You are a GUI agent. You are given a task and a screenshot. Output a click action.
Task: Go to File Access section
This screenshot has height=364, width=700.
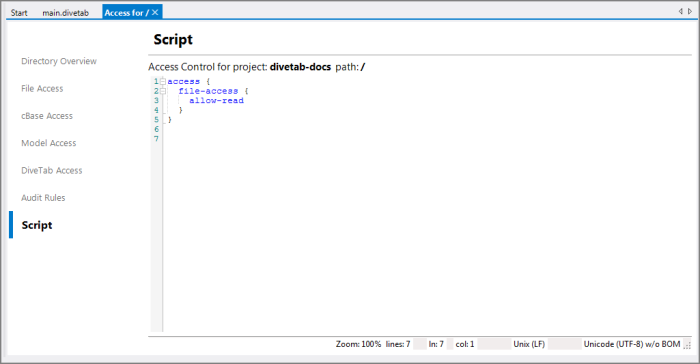[42, 88]
